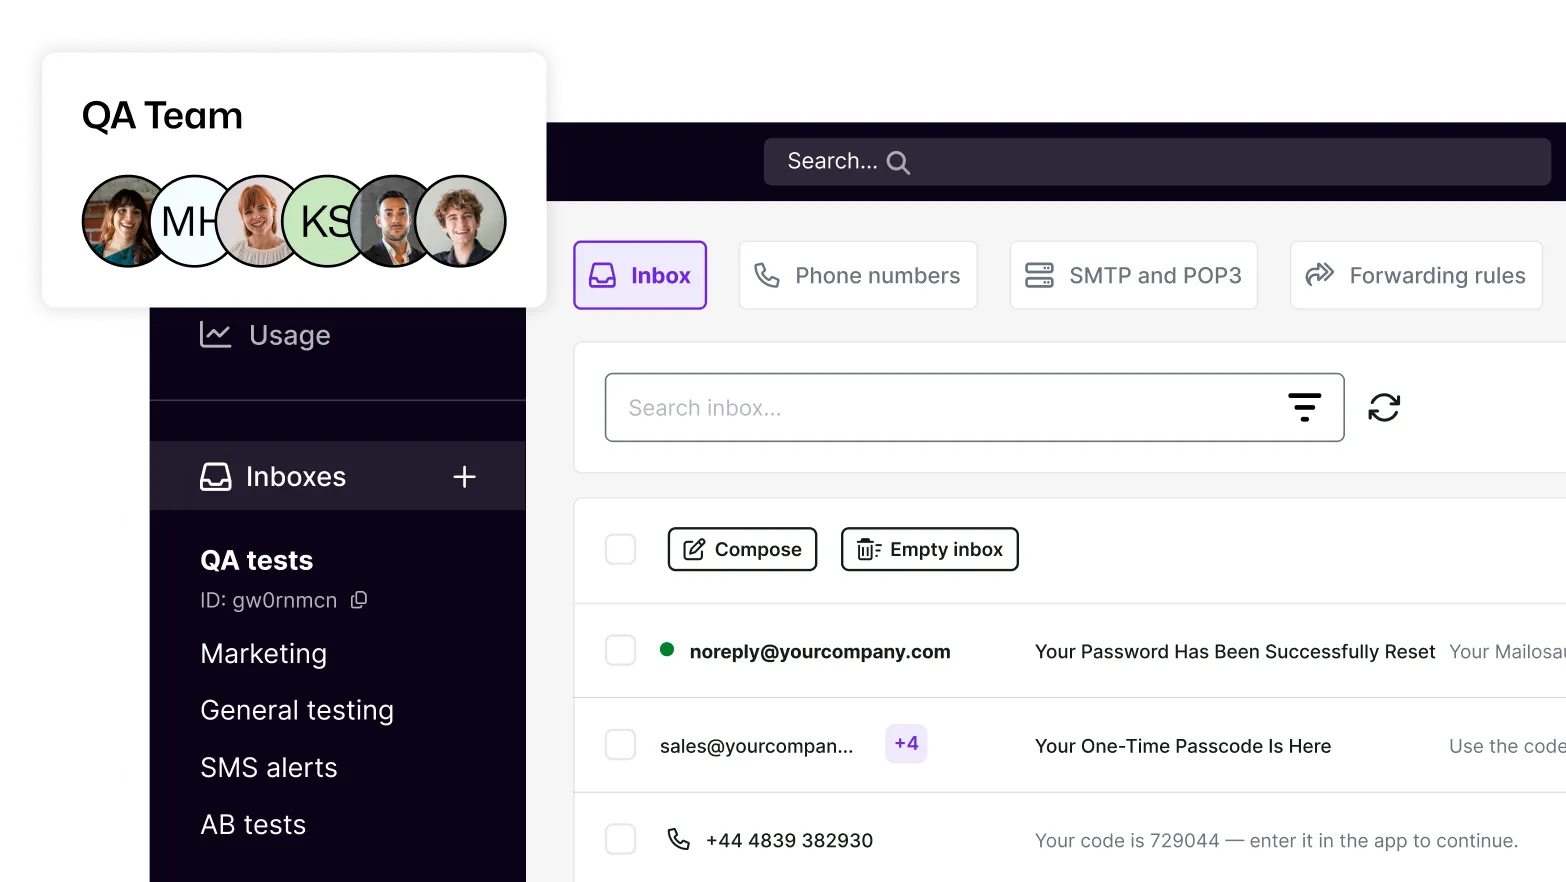Click the Compose button
Viewport: 1566px width, 882px height.
point(742,549)
